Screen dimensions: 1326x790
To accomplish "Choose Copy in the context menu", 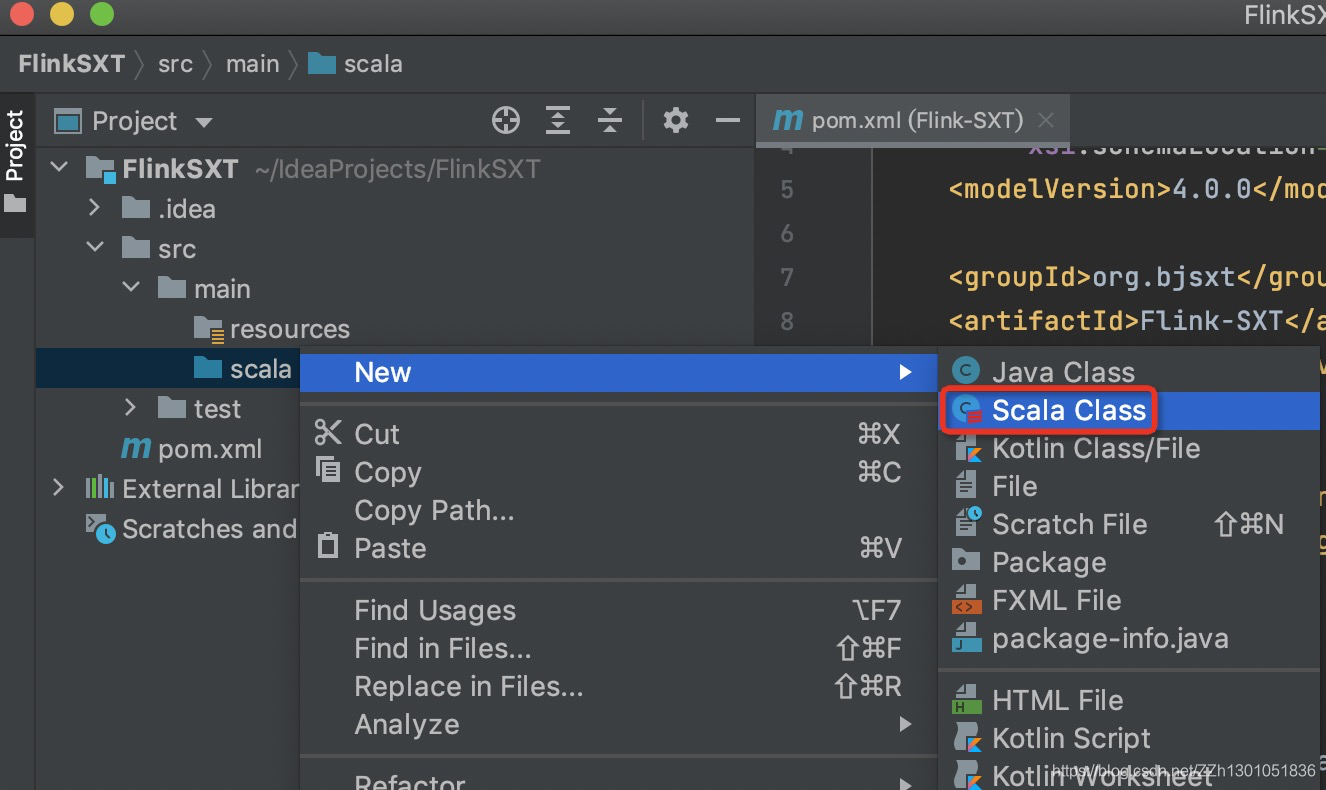I will tap(618, 472).
